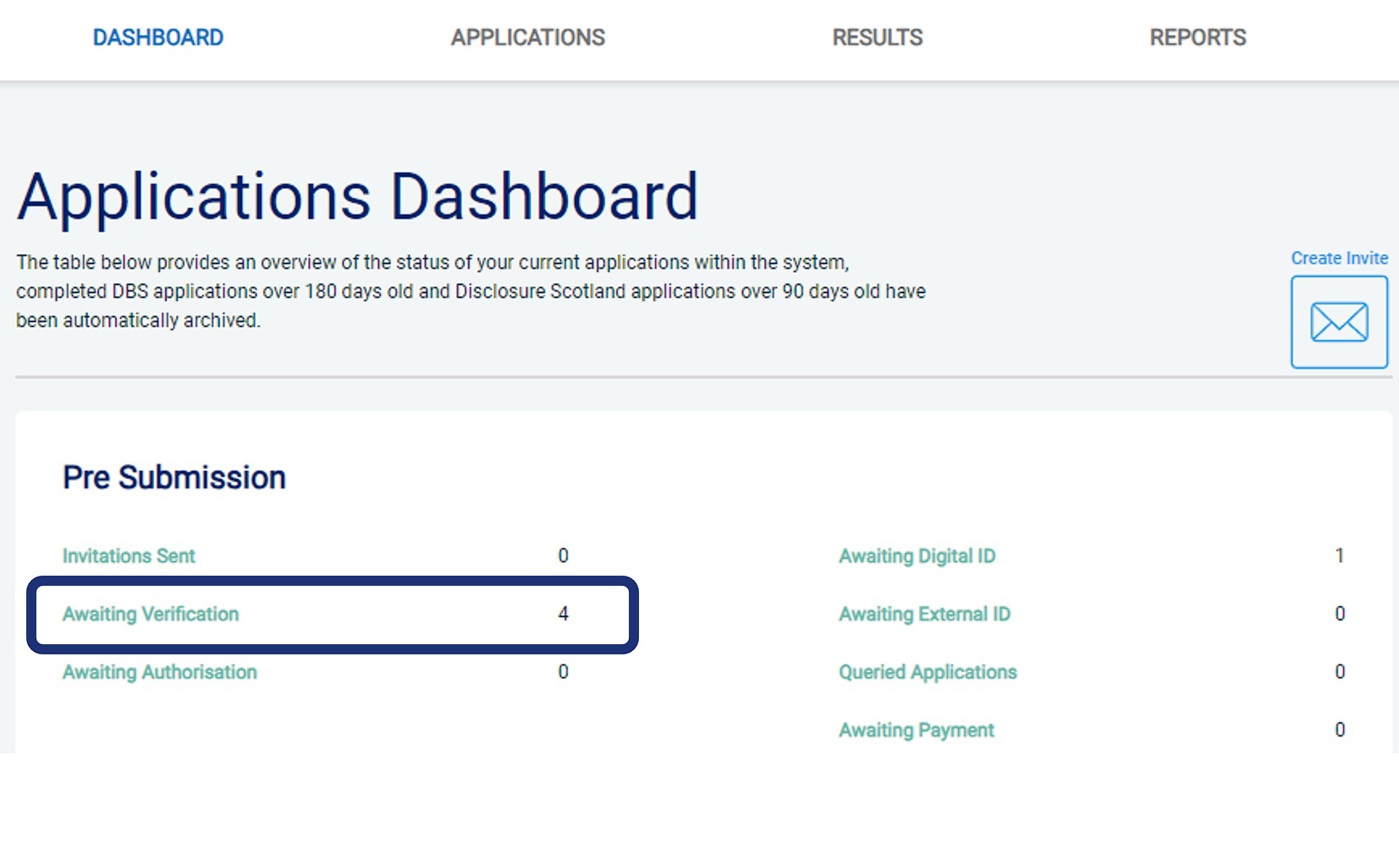Open the Reports tab

coord(1197,38)
